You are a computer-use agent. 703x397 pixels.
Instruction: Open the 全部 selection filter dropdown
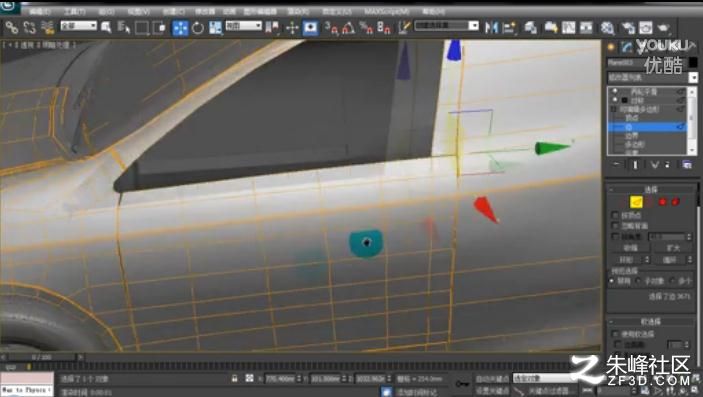click(x=78, y=26)
